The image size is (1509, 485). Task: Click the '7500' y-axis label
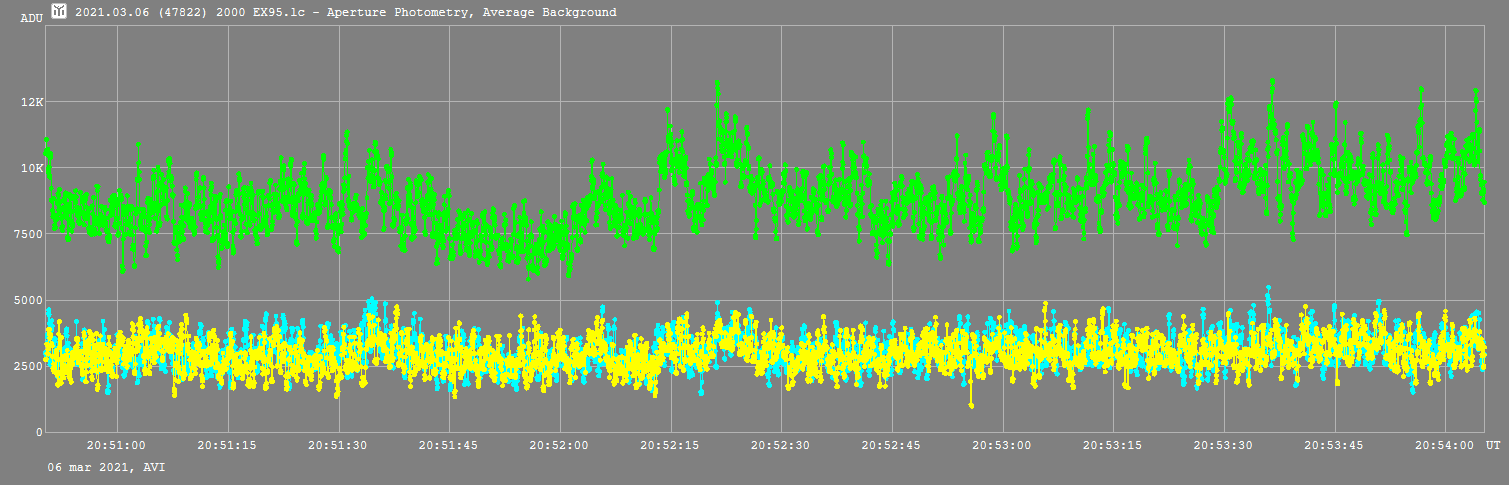(28, 234)
